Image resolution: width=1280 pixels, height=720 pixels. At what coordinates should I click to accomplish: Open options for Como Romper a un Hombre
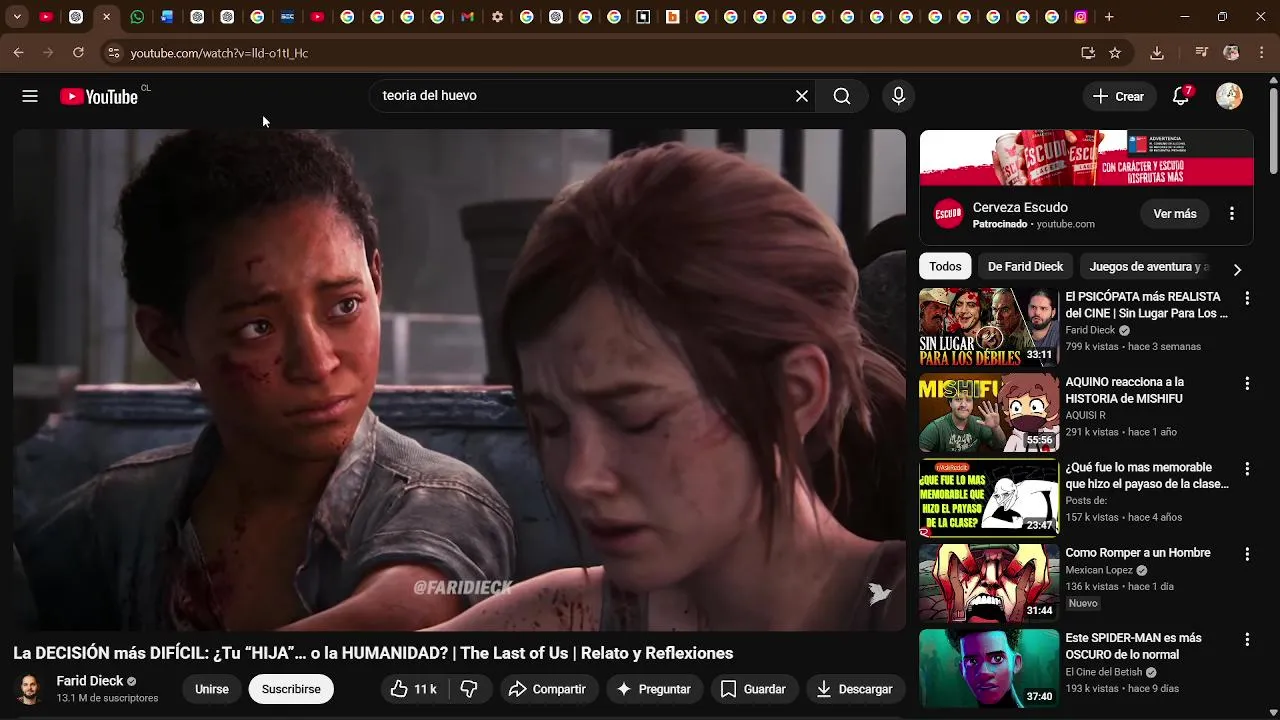click(x=1247, y=554)
